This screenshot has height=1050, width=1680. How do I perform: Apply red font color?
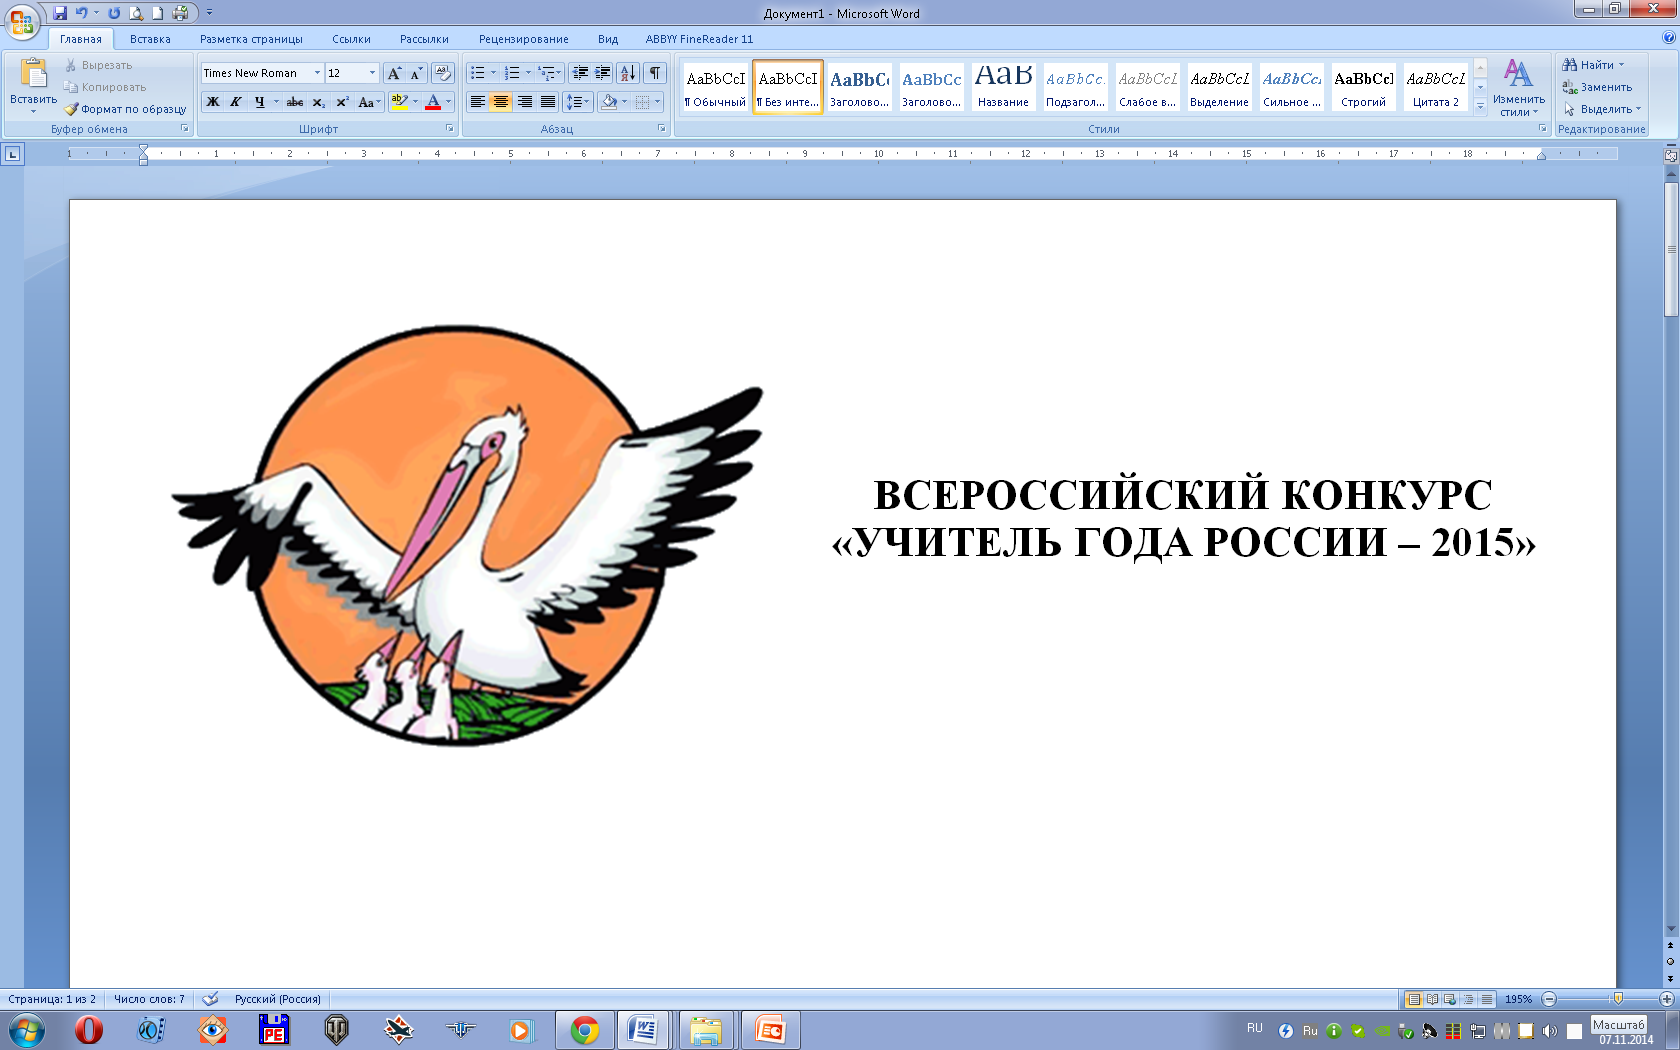pos(433,102)
